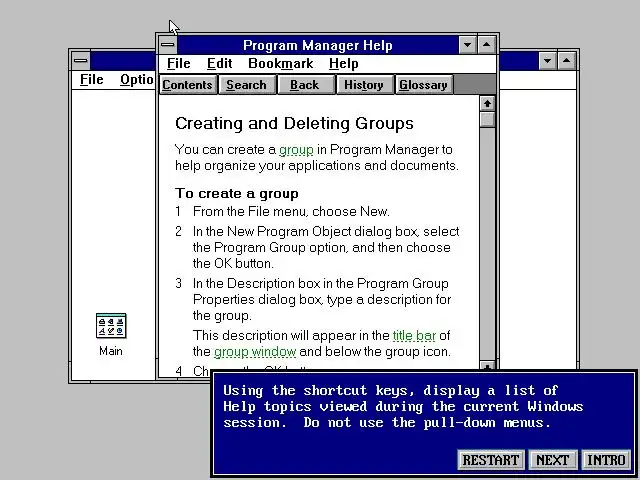Minimize the Program Manager window behind

coord(547,61)
